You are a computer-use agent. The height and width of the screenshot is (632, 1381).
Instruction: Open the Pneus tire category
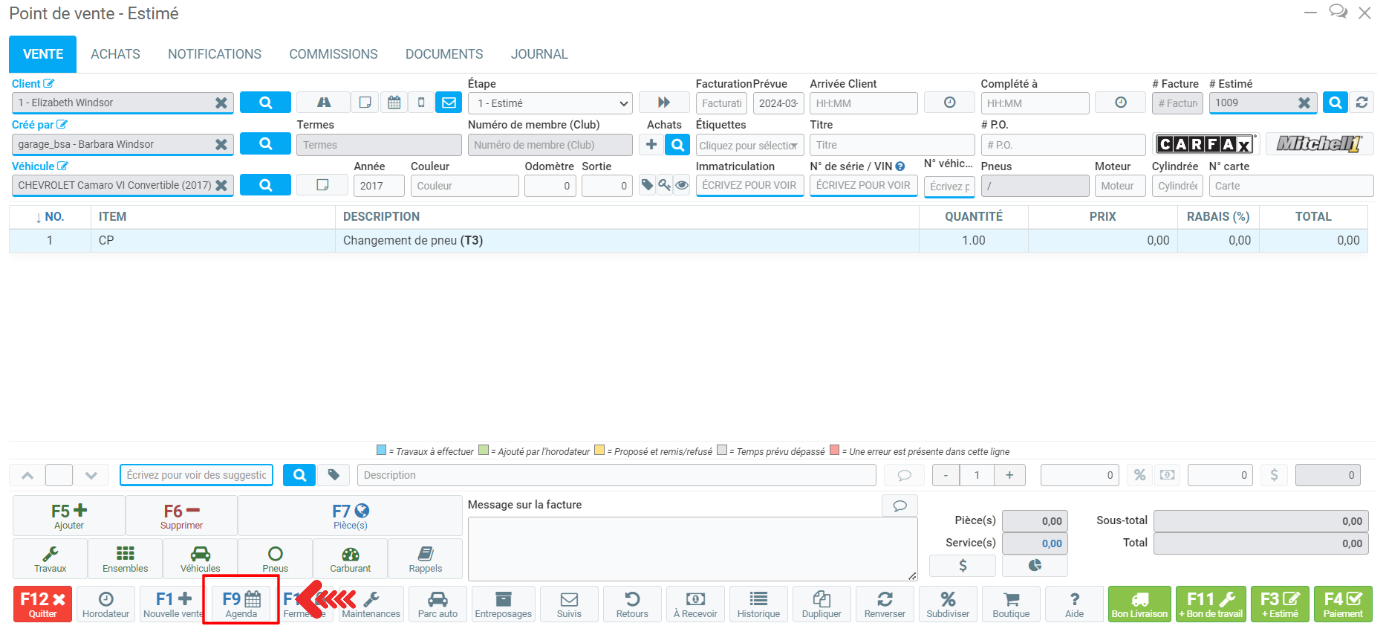(275, 558)
